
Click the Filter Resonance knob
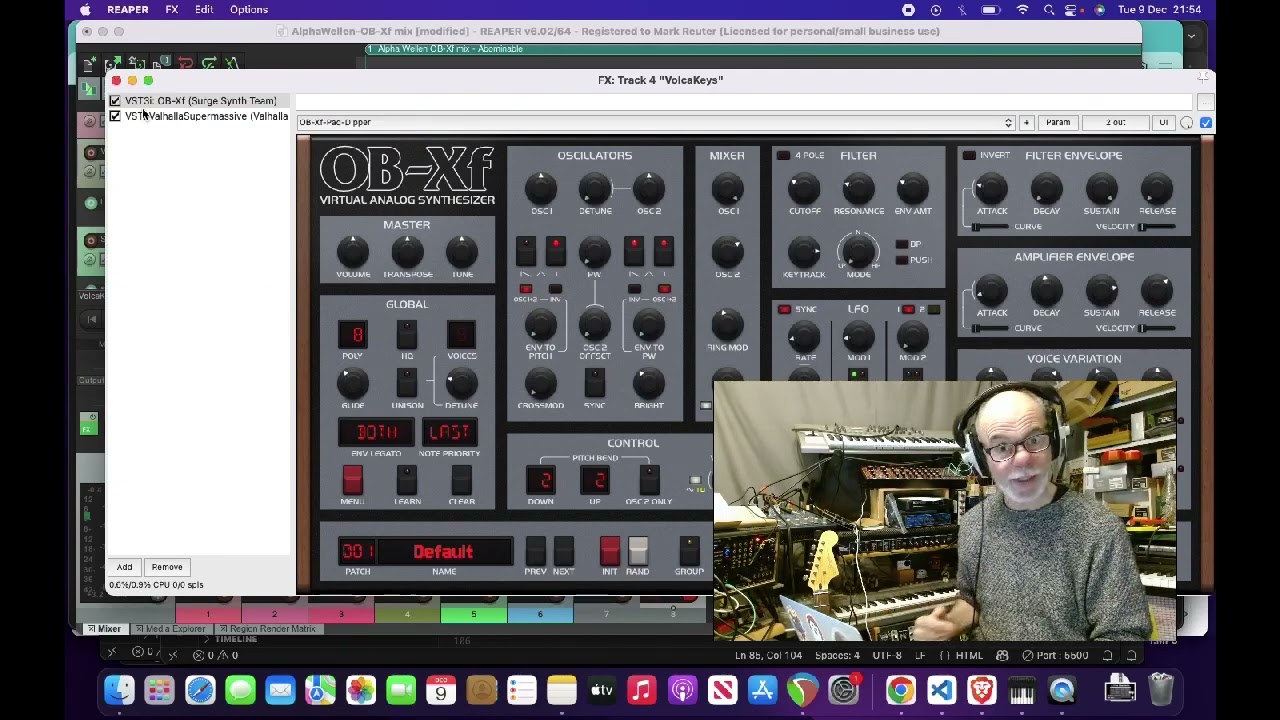coord(858,187)
